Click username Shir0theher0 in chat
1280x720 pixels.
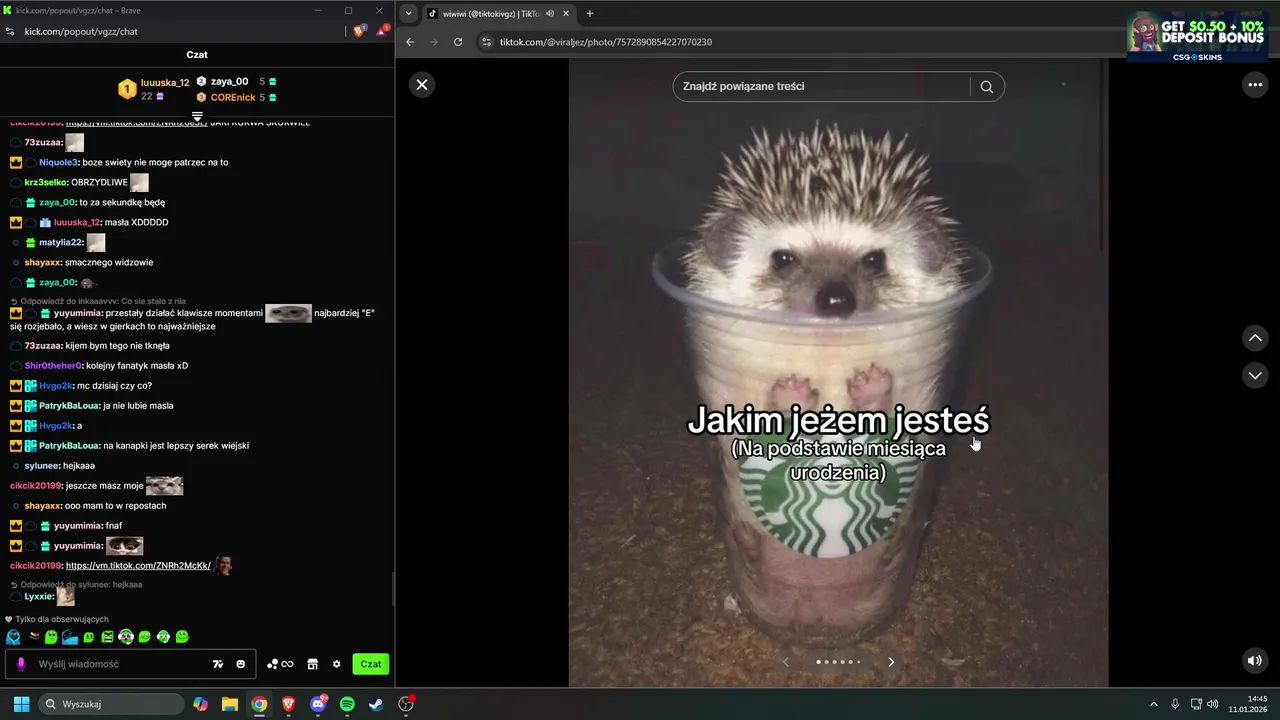coord(53,366)
